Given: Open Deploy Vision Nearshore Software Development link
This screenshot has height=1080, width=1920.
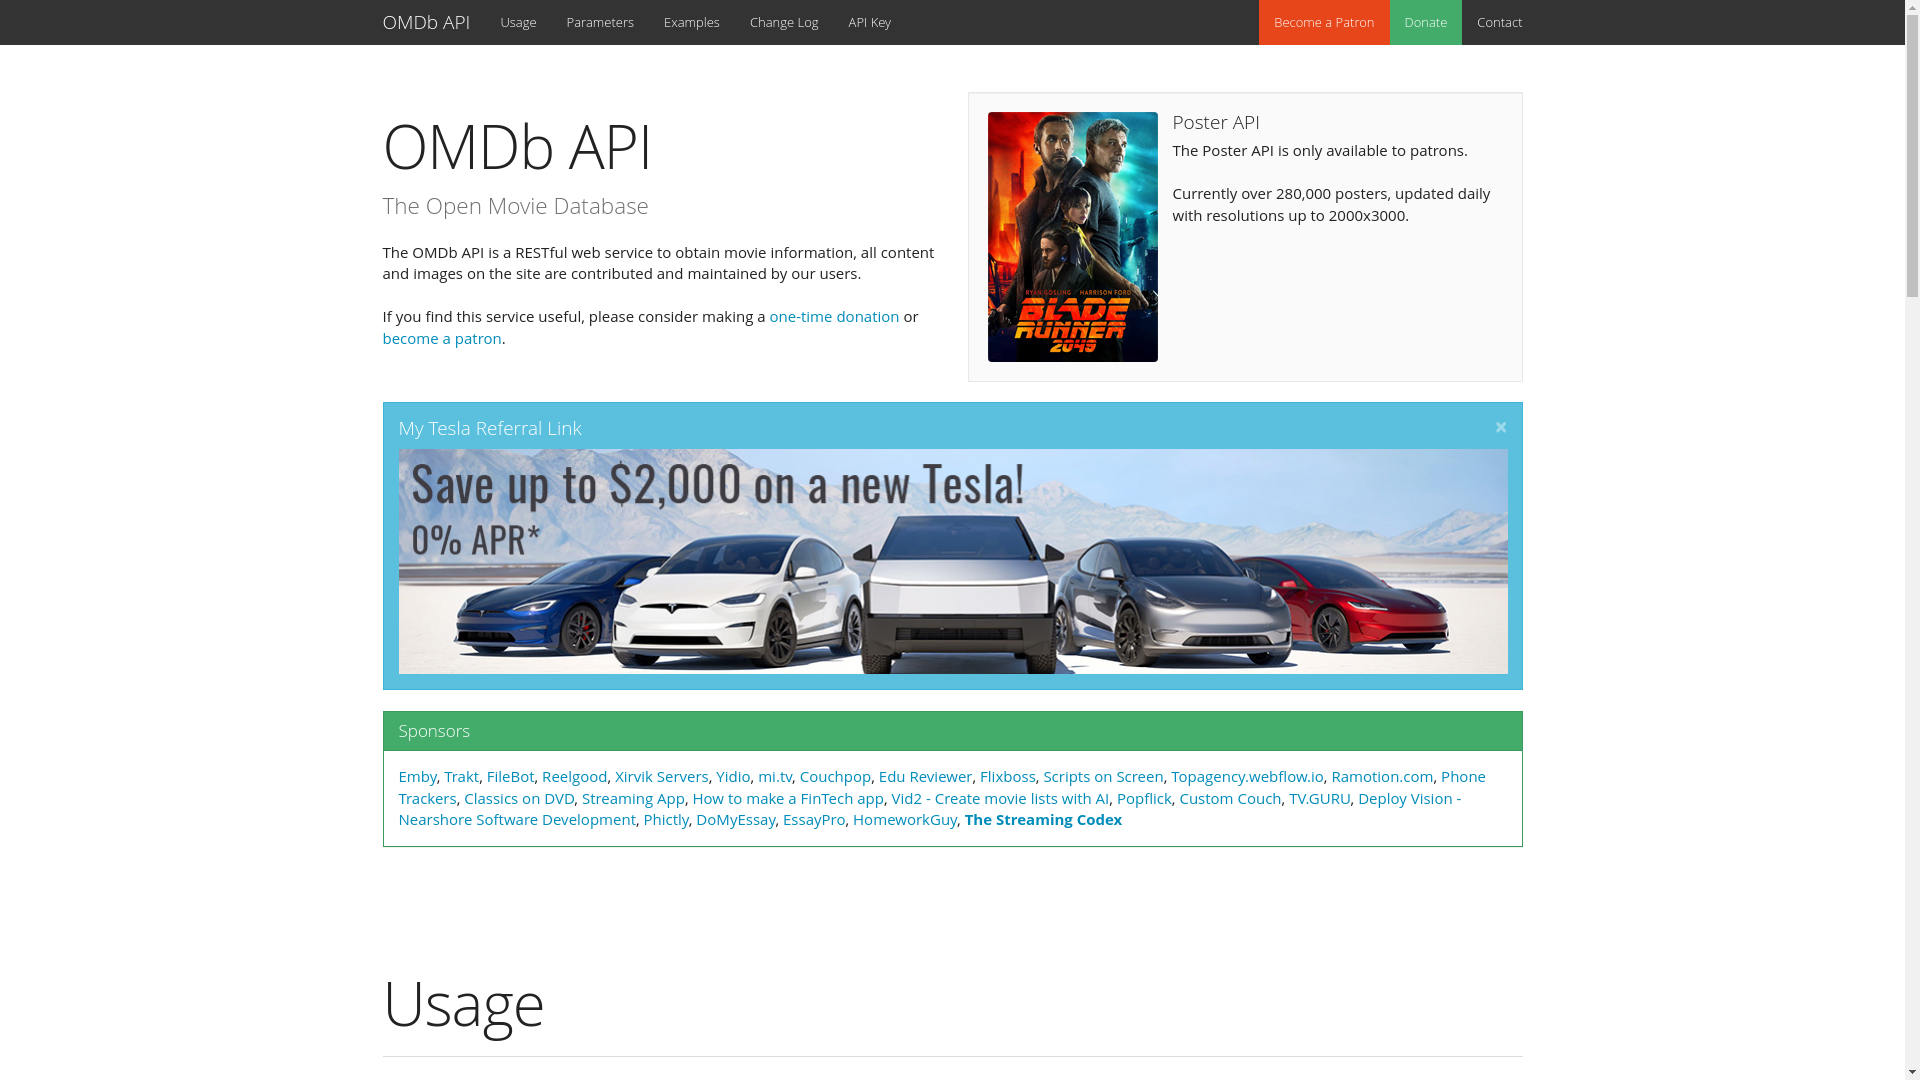Looking at the screenshot, I should [517, 819].
